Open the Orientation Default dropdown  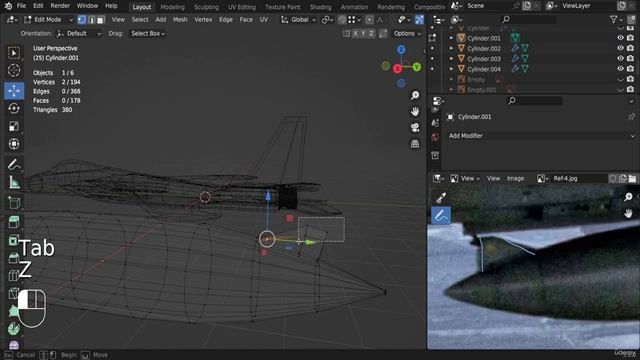[x=79, y=33]
